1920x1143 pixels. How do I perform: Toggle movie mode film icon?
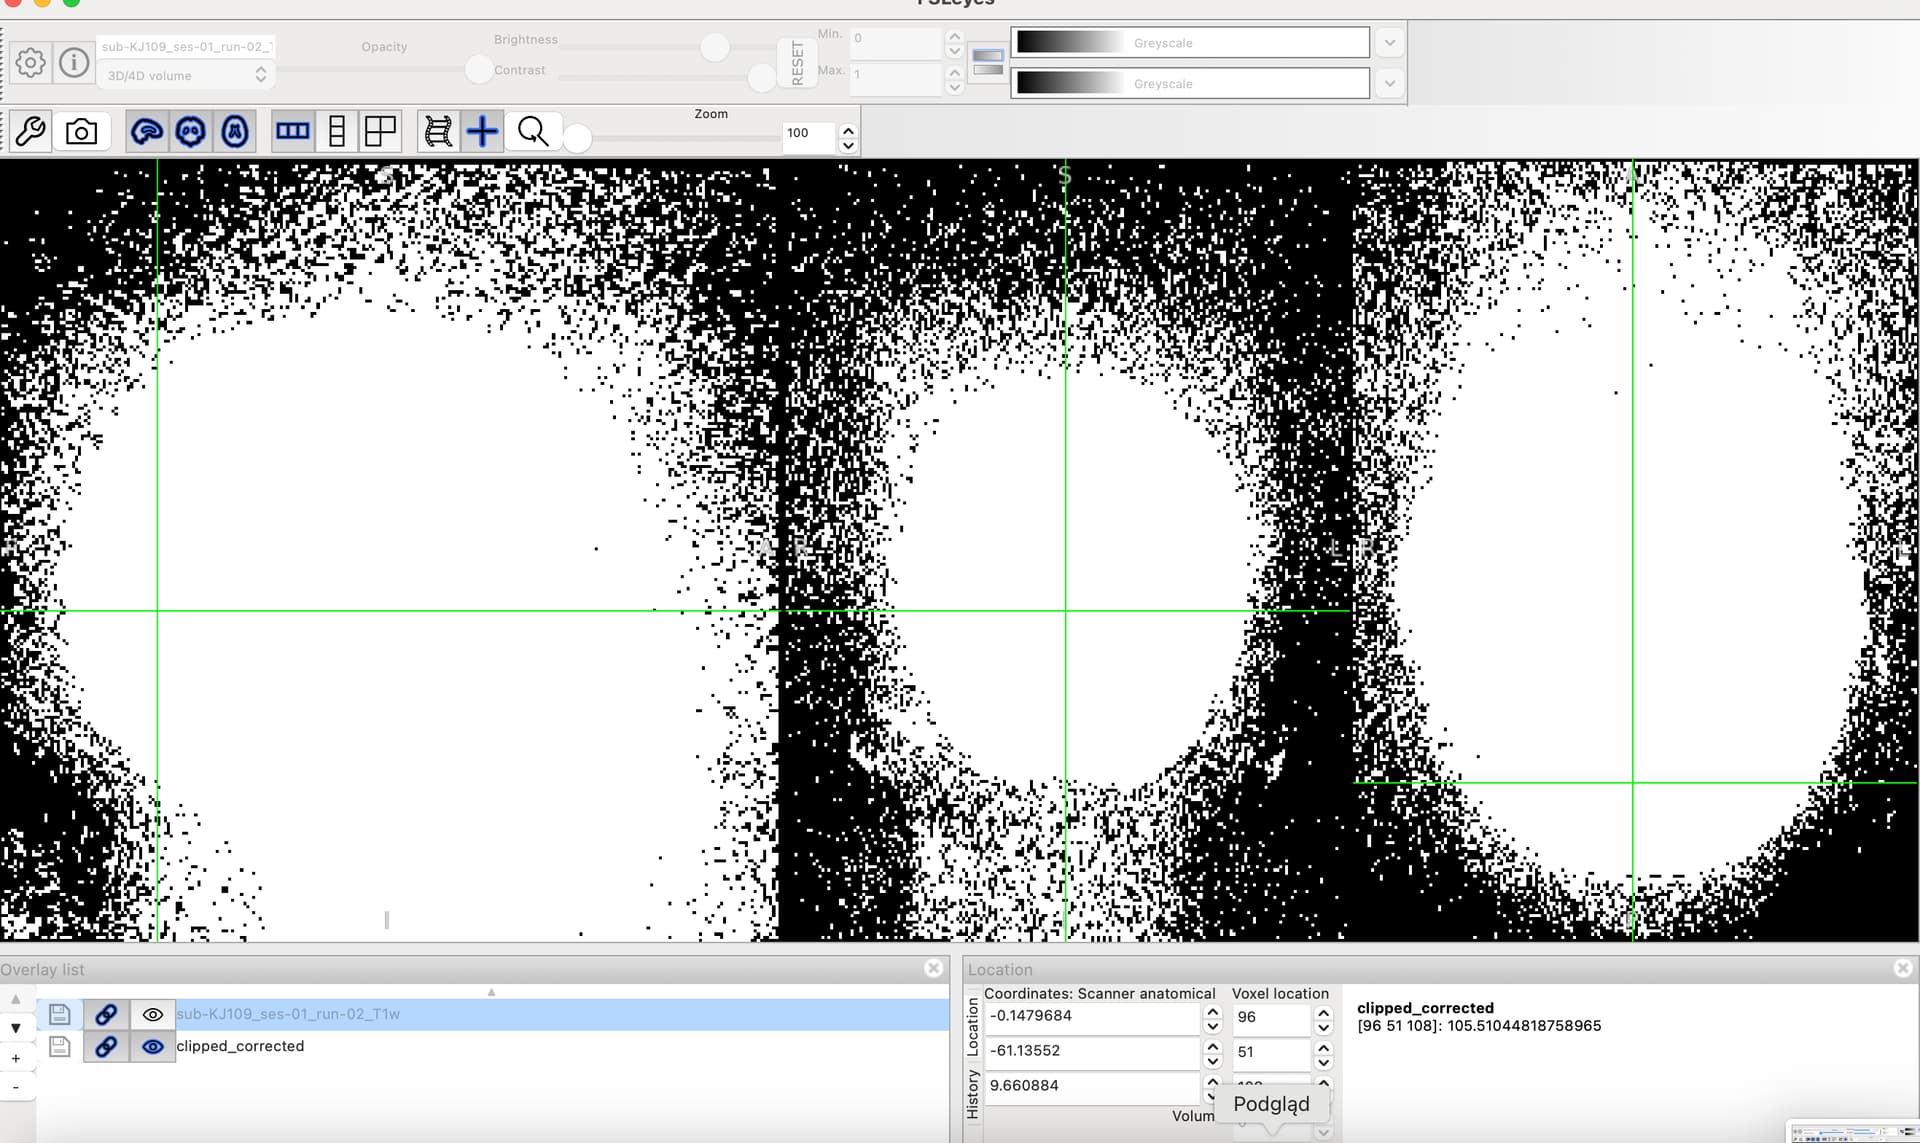[438, 132]
